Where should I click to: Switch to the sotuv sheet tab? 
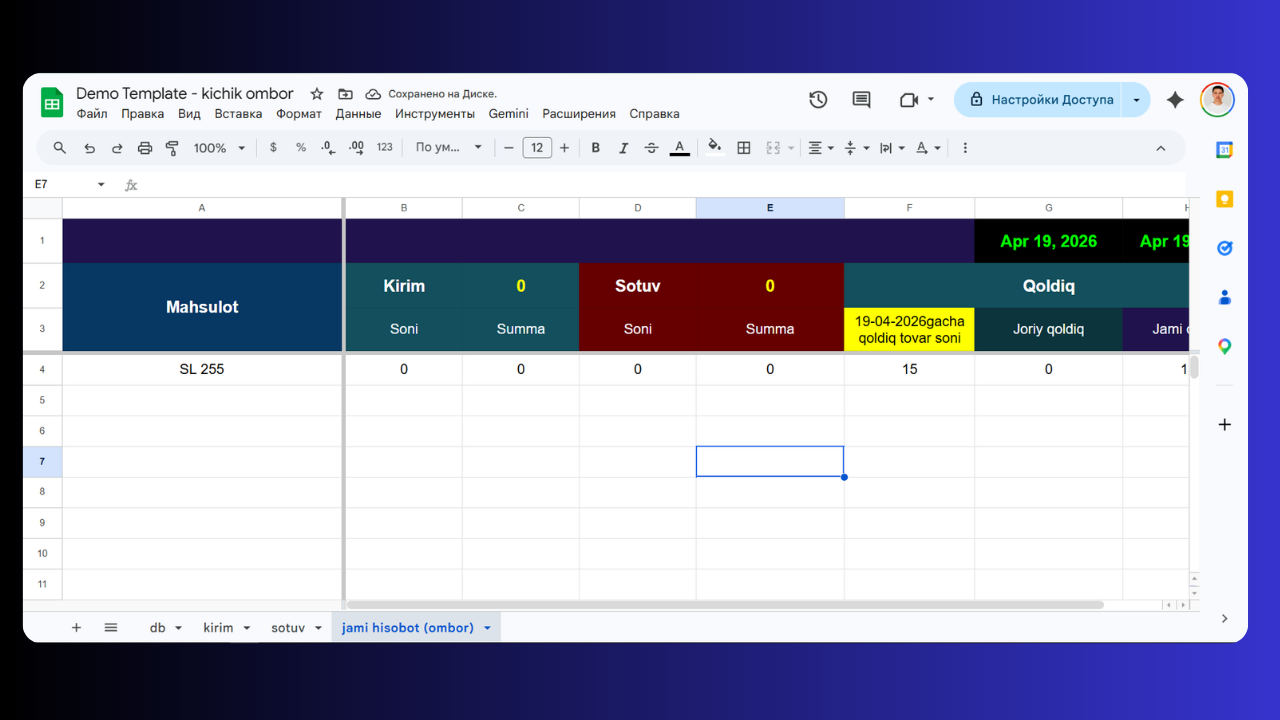288,628
